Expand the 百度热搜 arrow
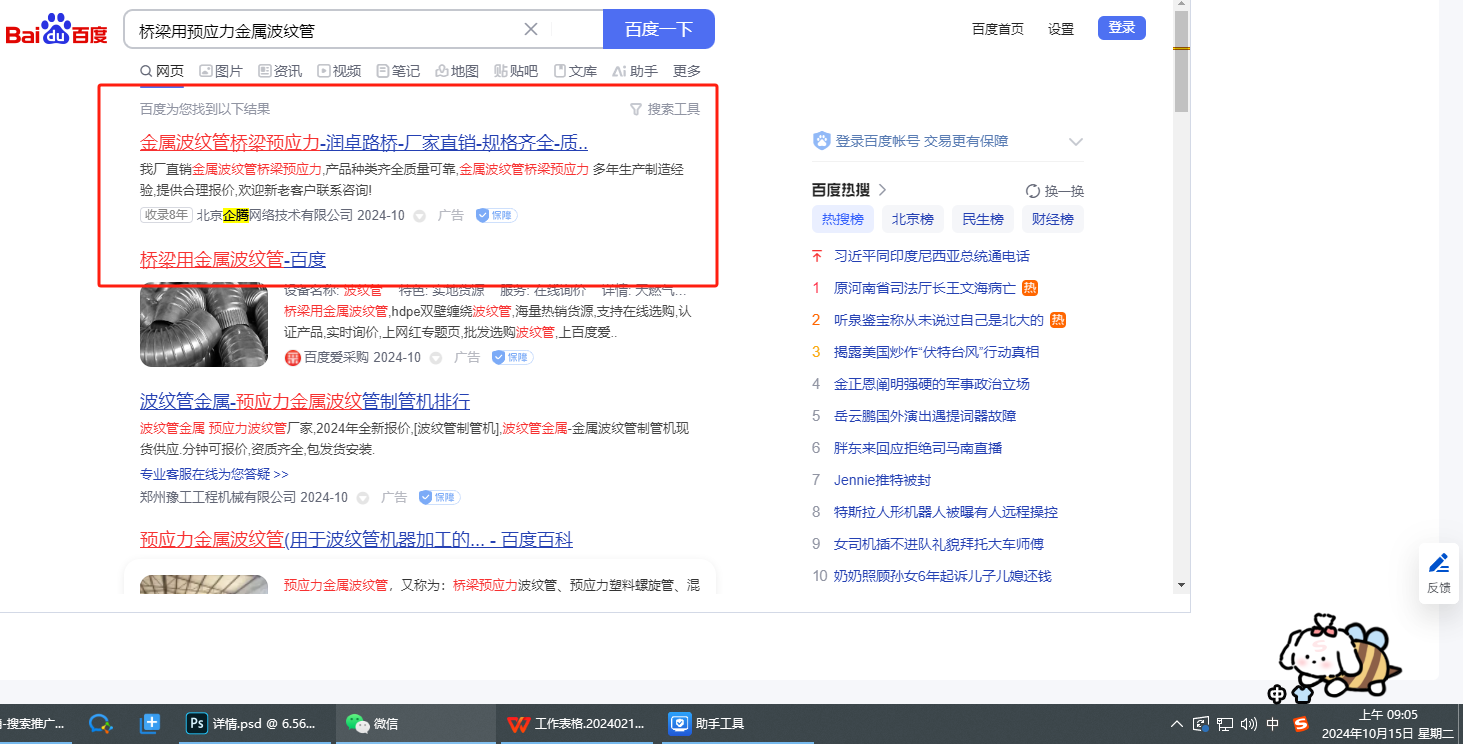Viewport: 1463px width, 744px height. point(883,190)
